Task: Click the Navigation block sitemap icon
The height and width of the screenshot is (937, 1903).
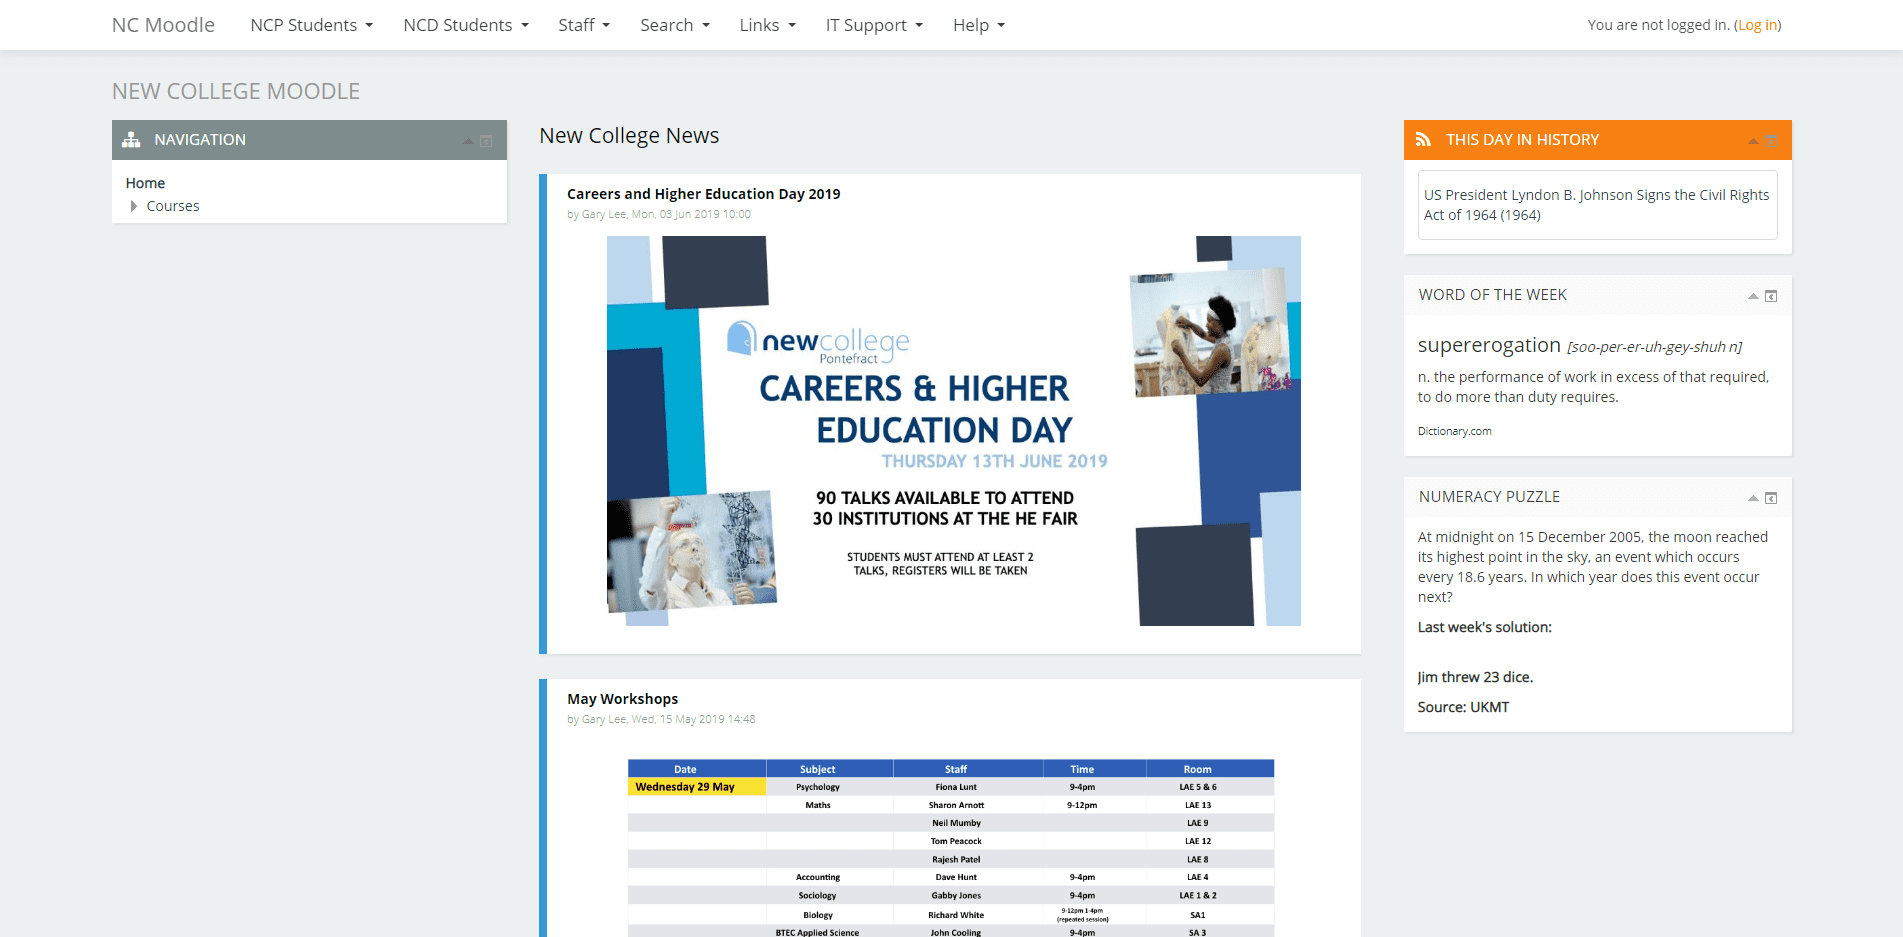Action: tap(131, 140)
